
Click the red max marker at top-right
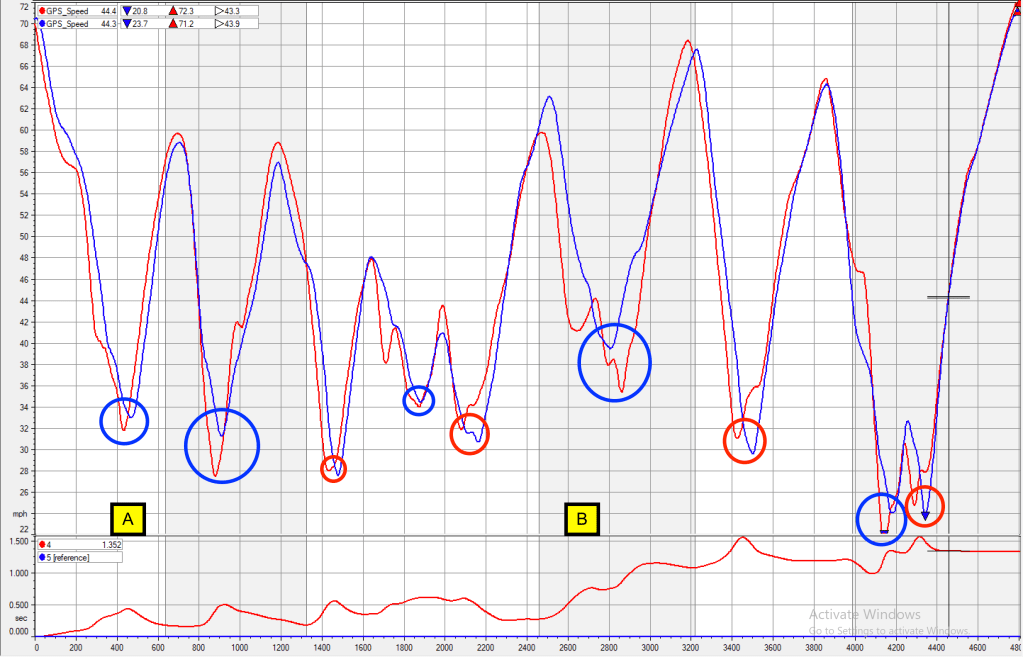click(1016, 9)
